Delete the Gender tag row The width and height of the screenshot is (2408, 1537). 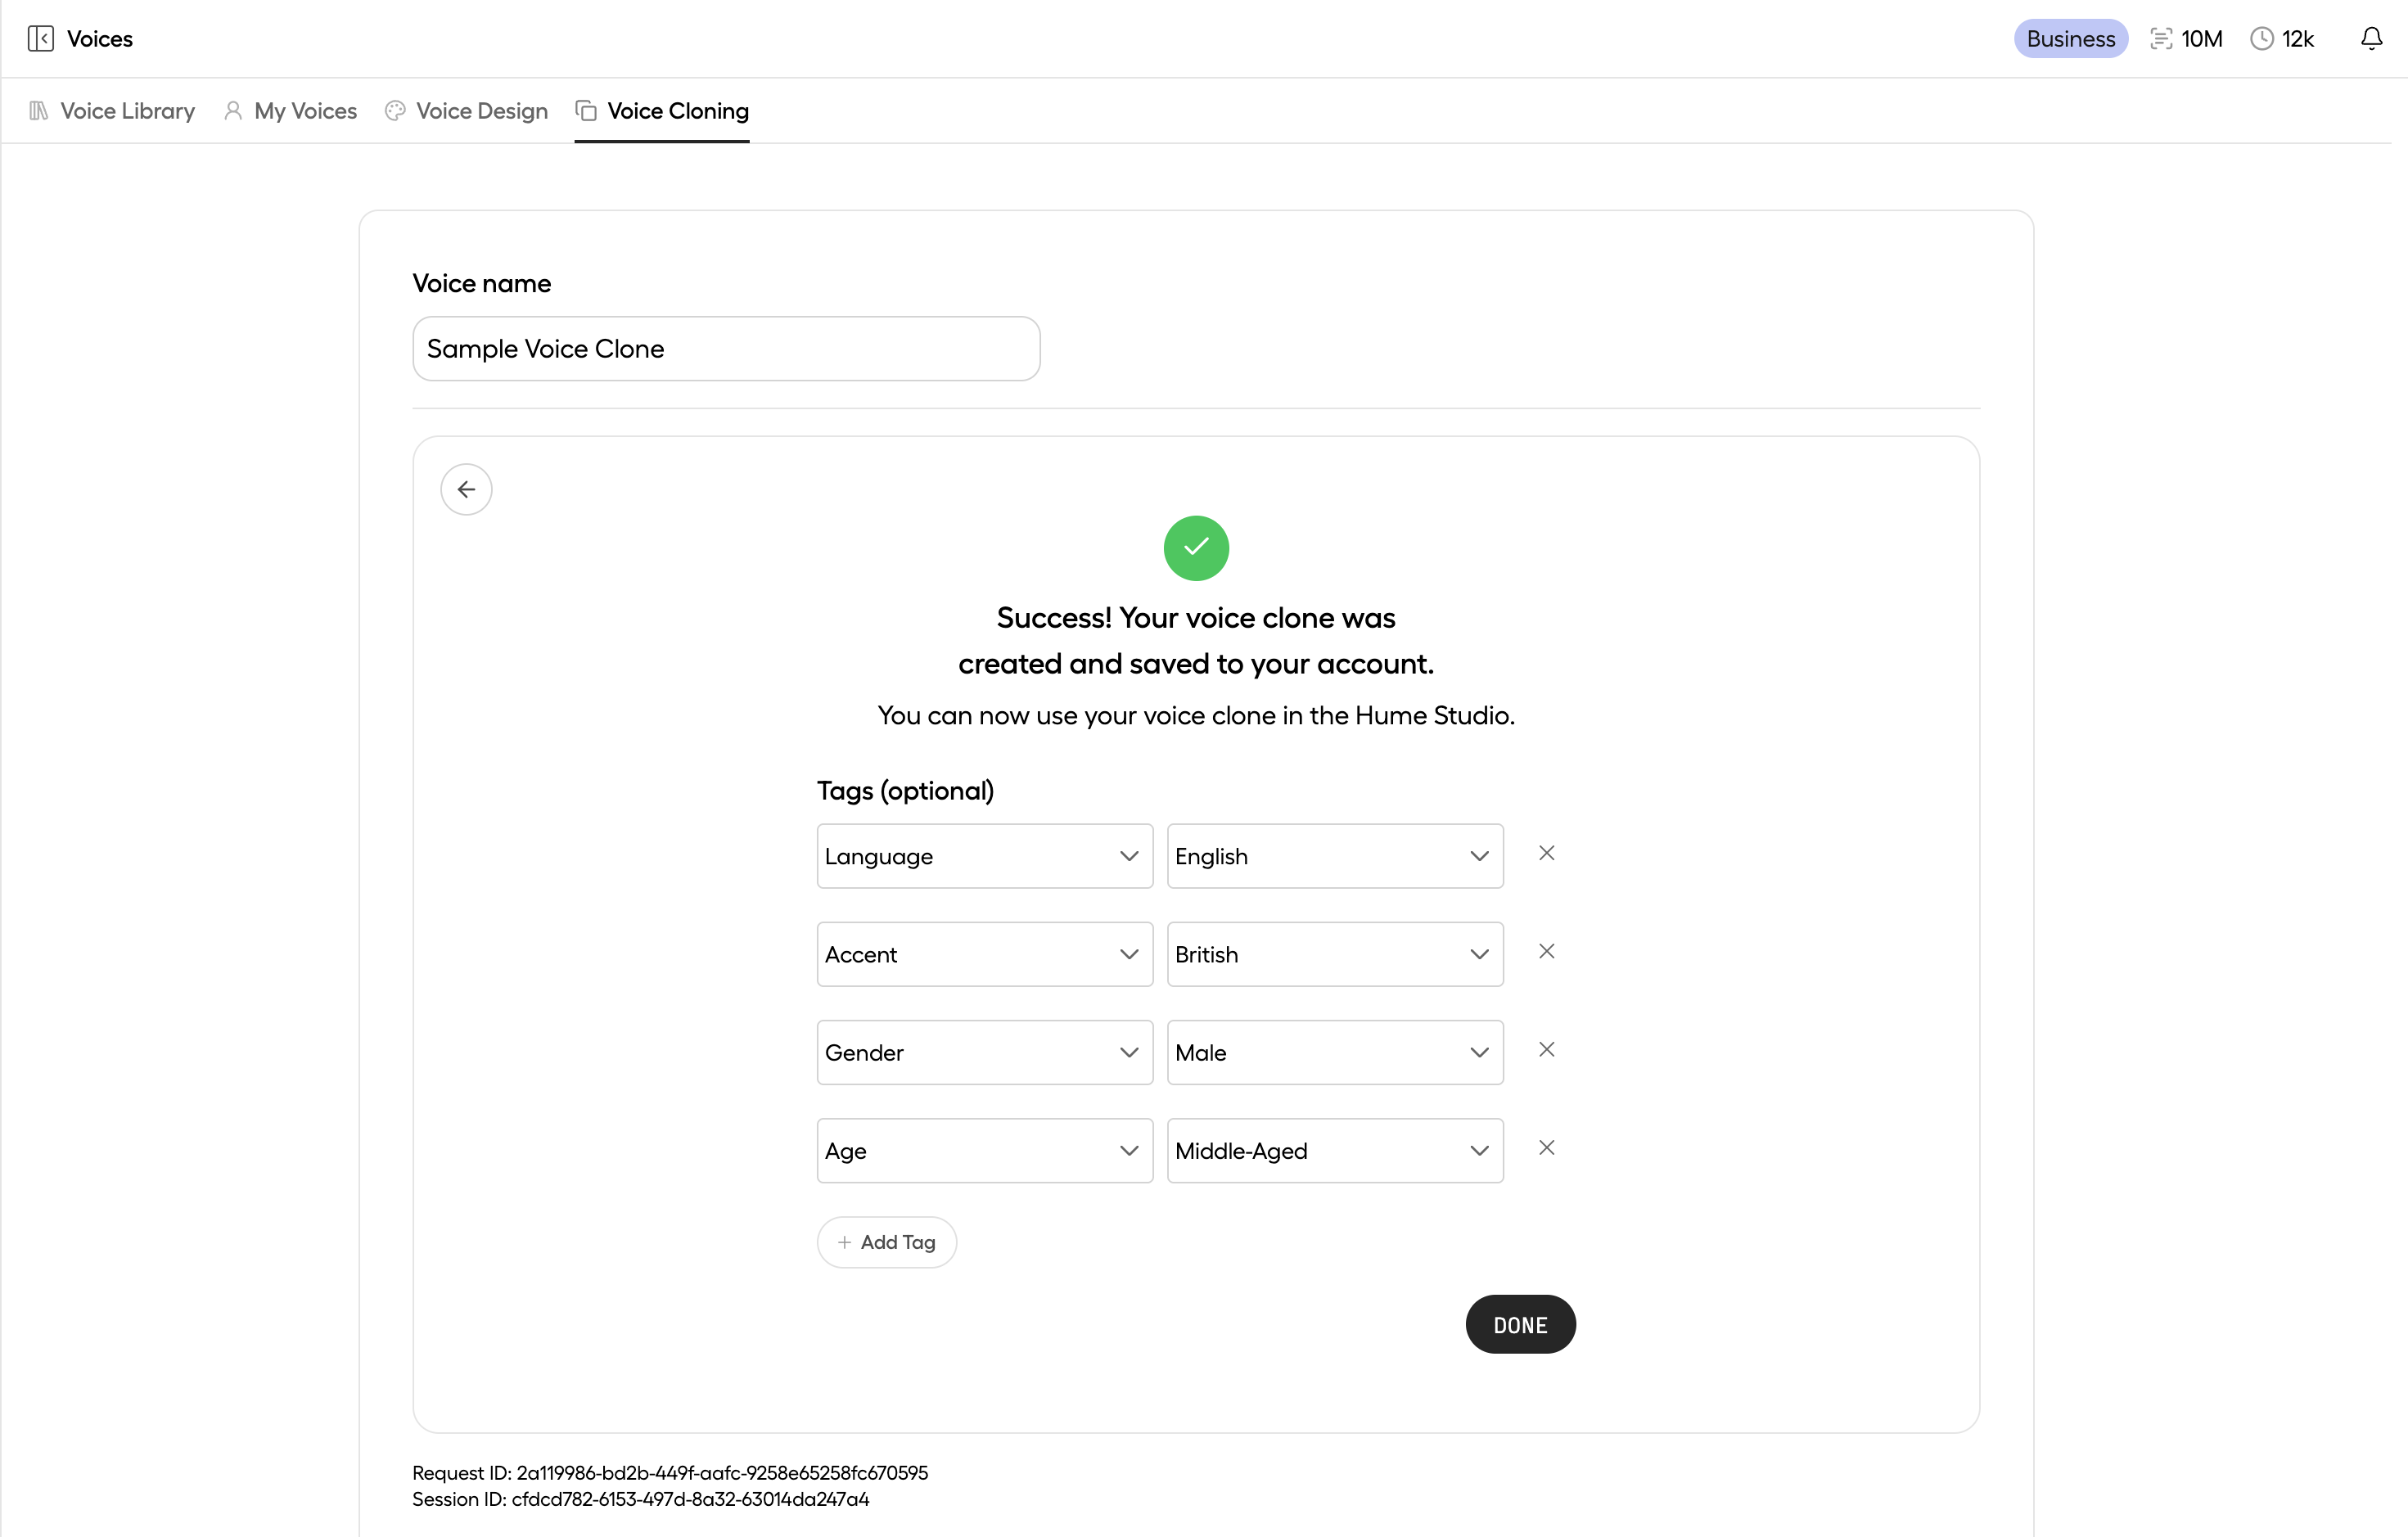point(1546,1049)
